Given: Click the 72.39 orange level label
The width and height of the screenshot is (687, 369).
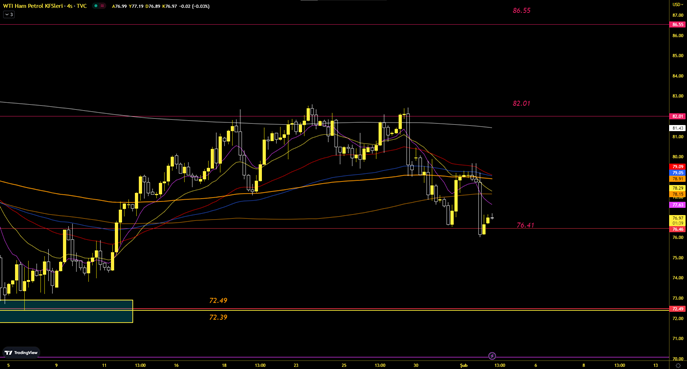Looking at the screenshot, I should point(218,317).
